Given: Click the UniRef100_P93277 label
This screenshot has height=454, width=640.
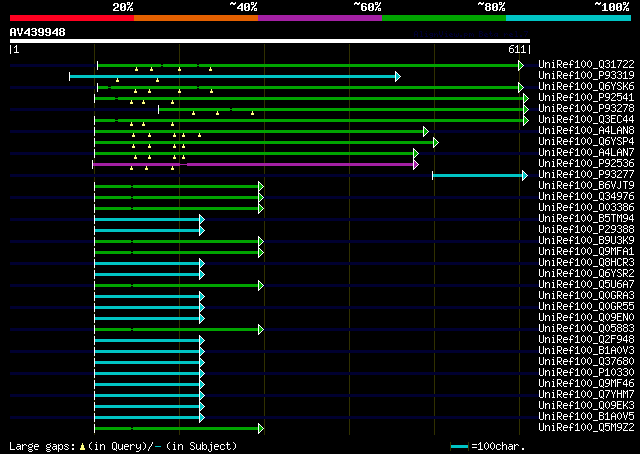Looking at the screenshot, I should pyautogui.click(x=586, y=174).
